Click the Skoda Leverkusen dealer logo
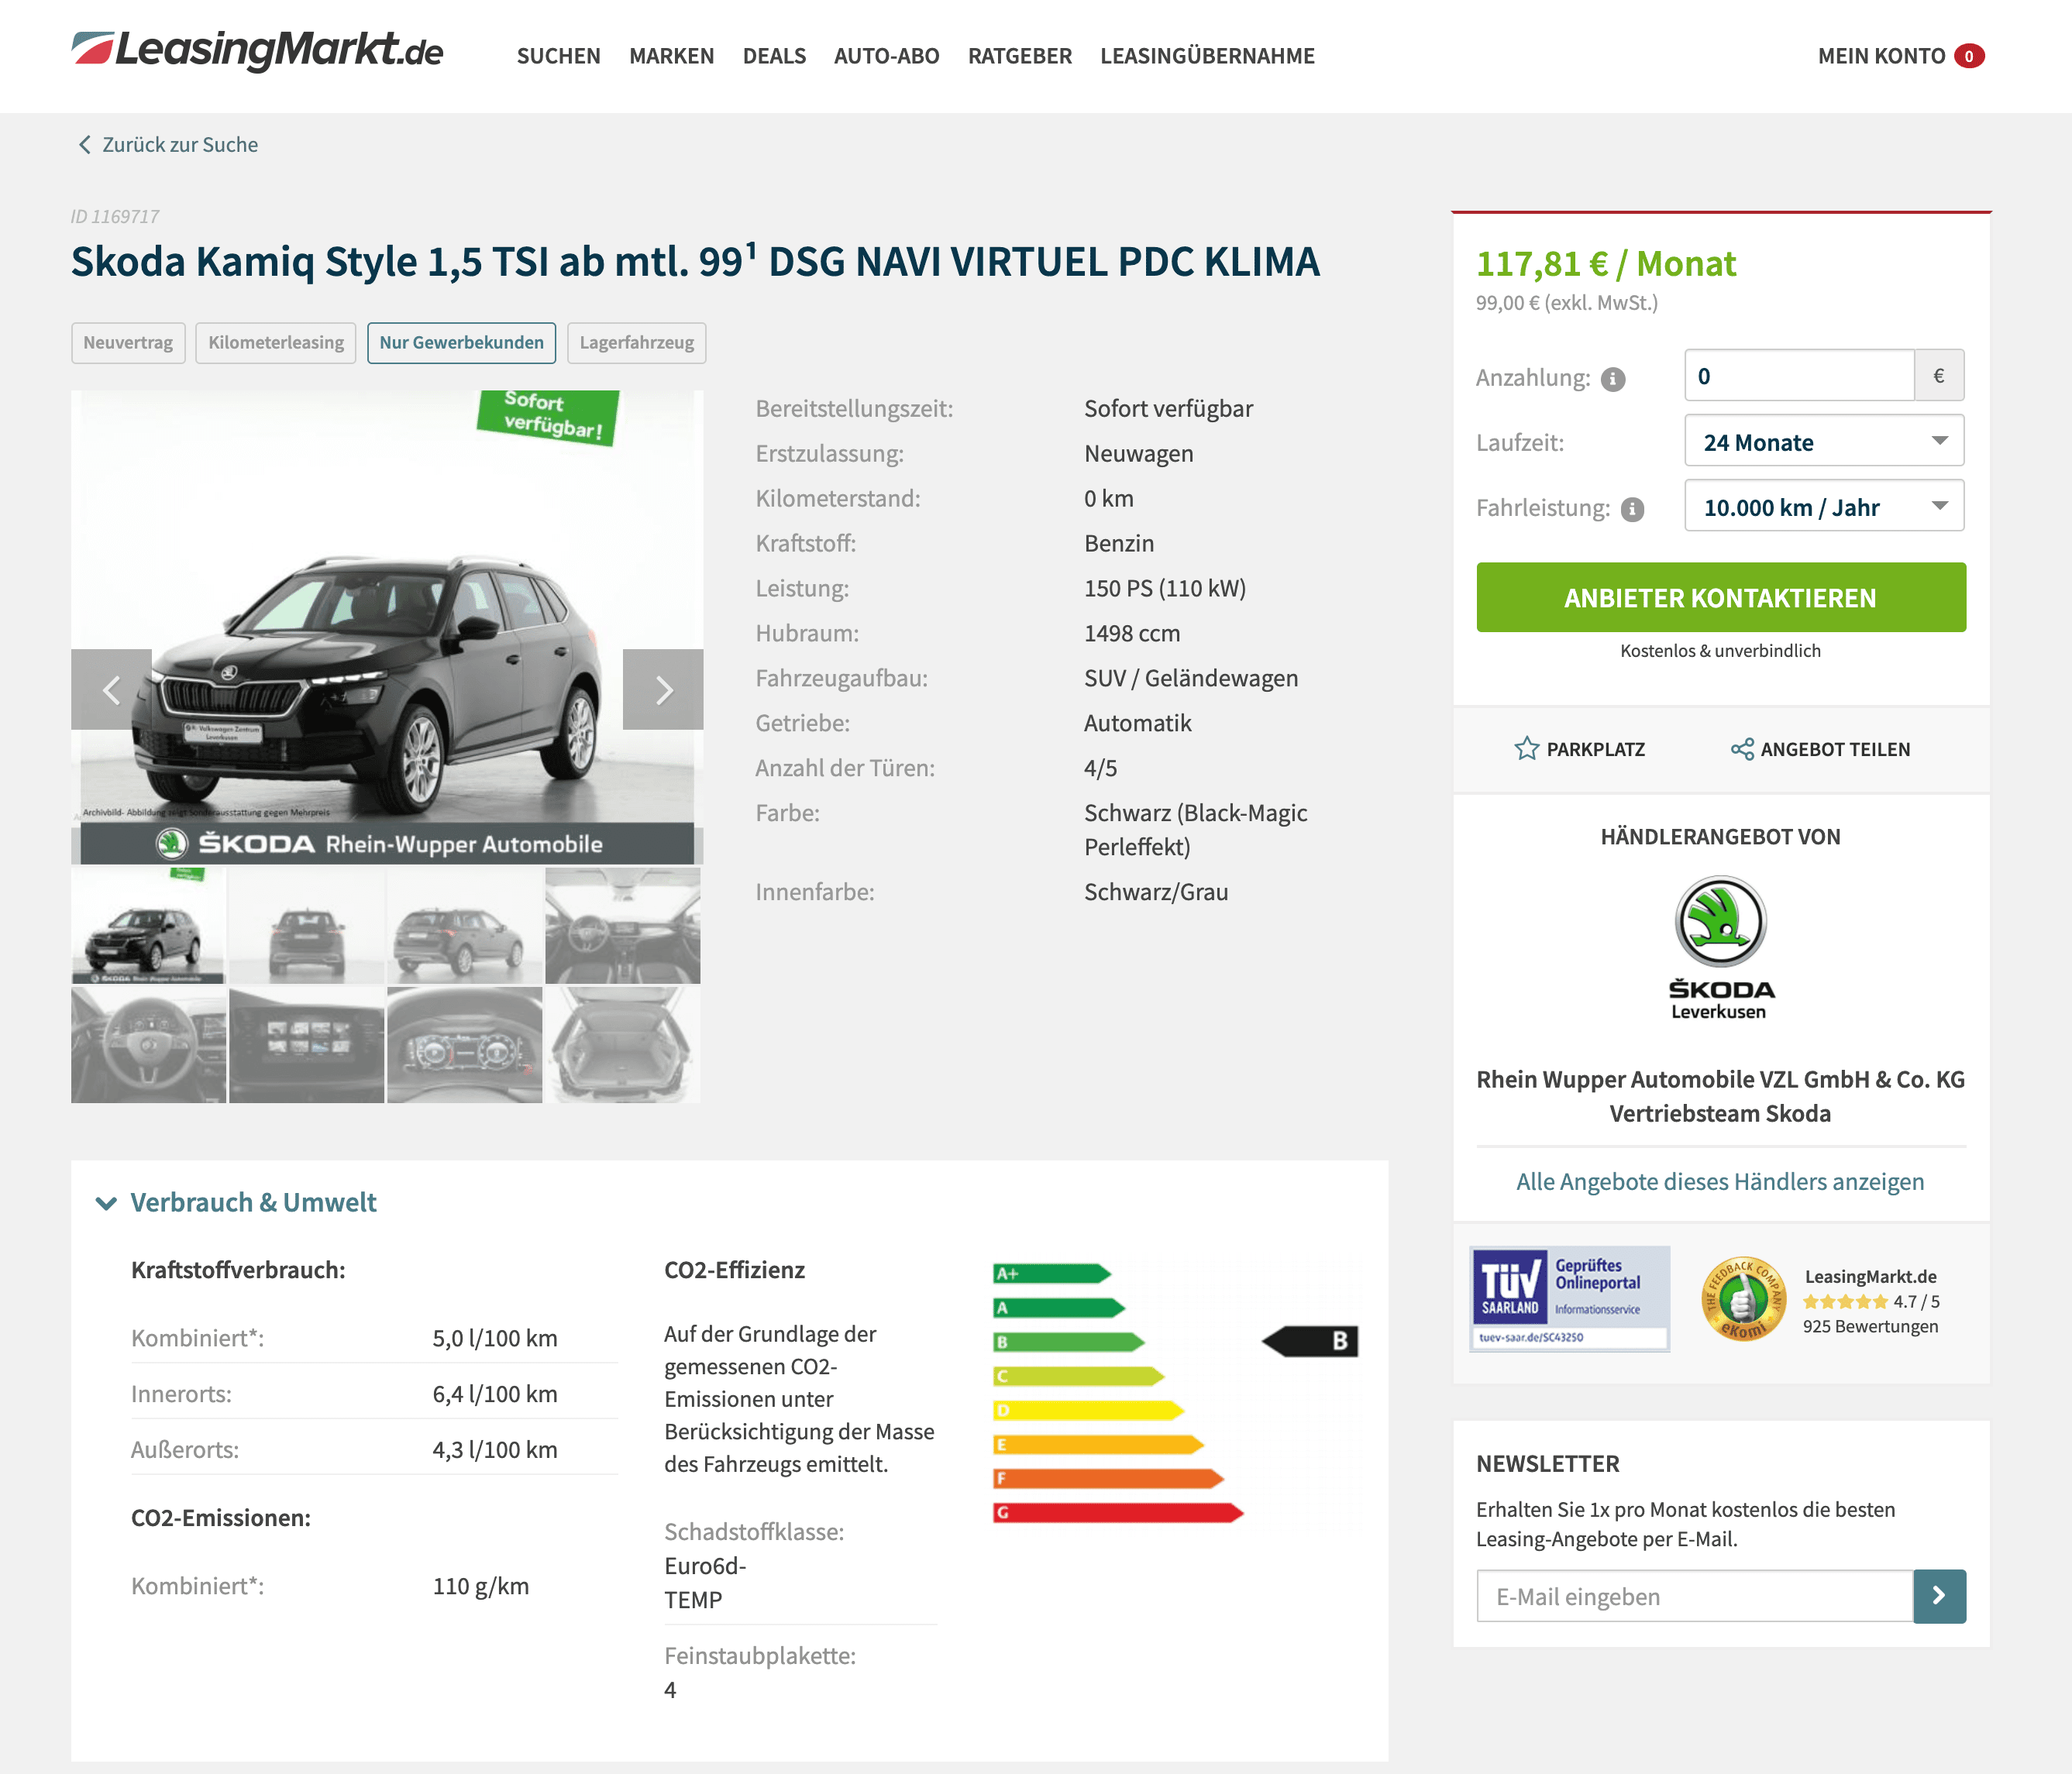 pyautogui.click(x=1721, y=948)
